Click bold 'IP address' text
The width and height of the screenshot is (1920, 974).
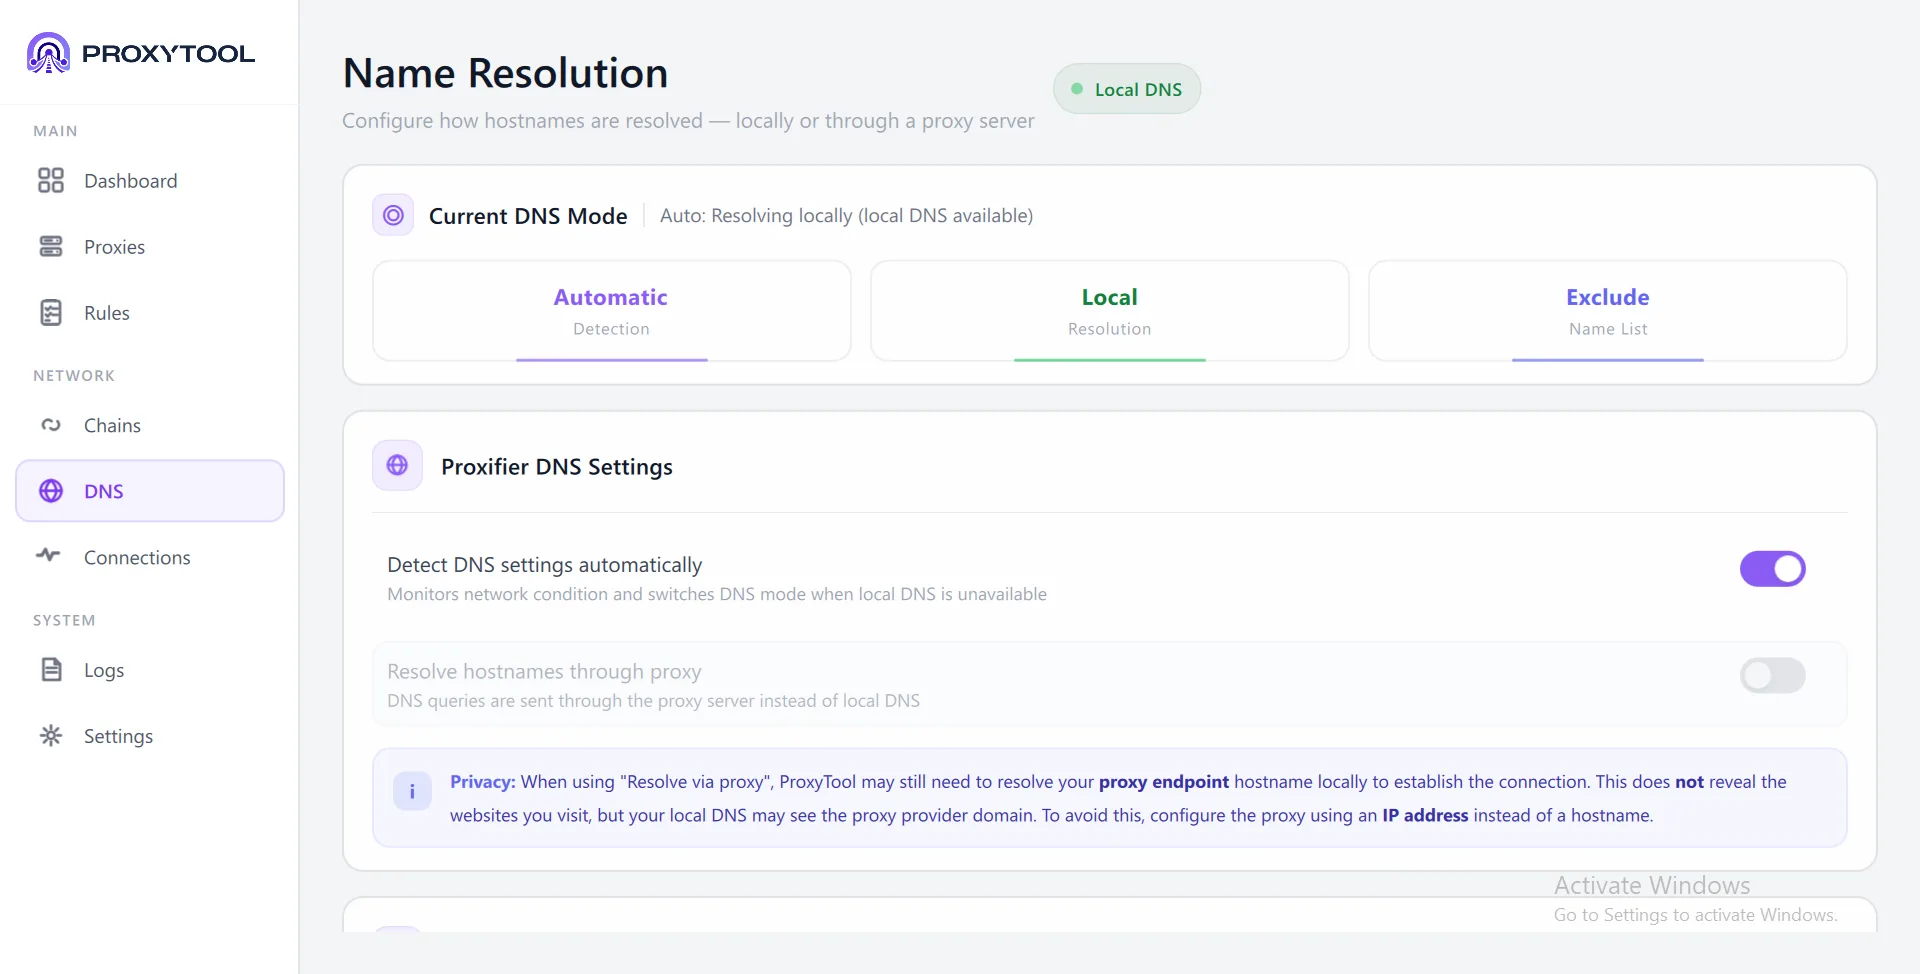tap(1425, 815)
